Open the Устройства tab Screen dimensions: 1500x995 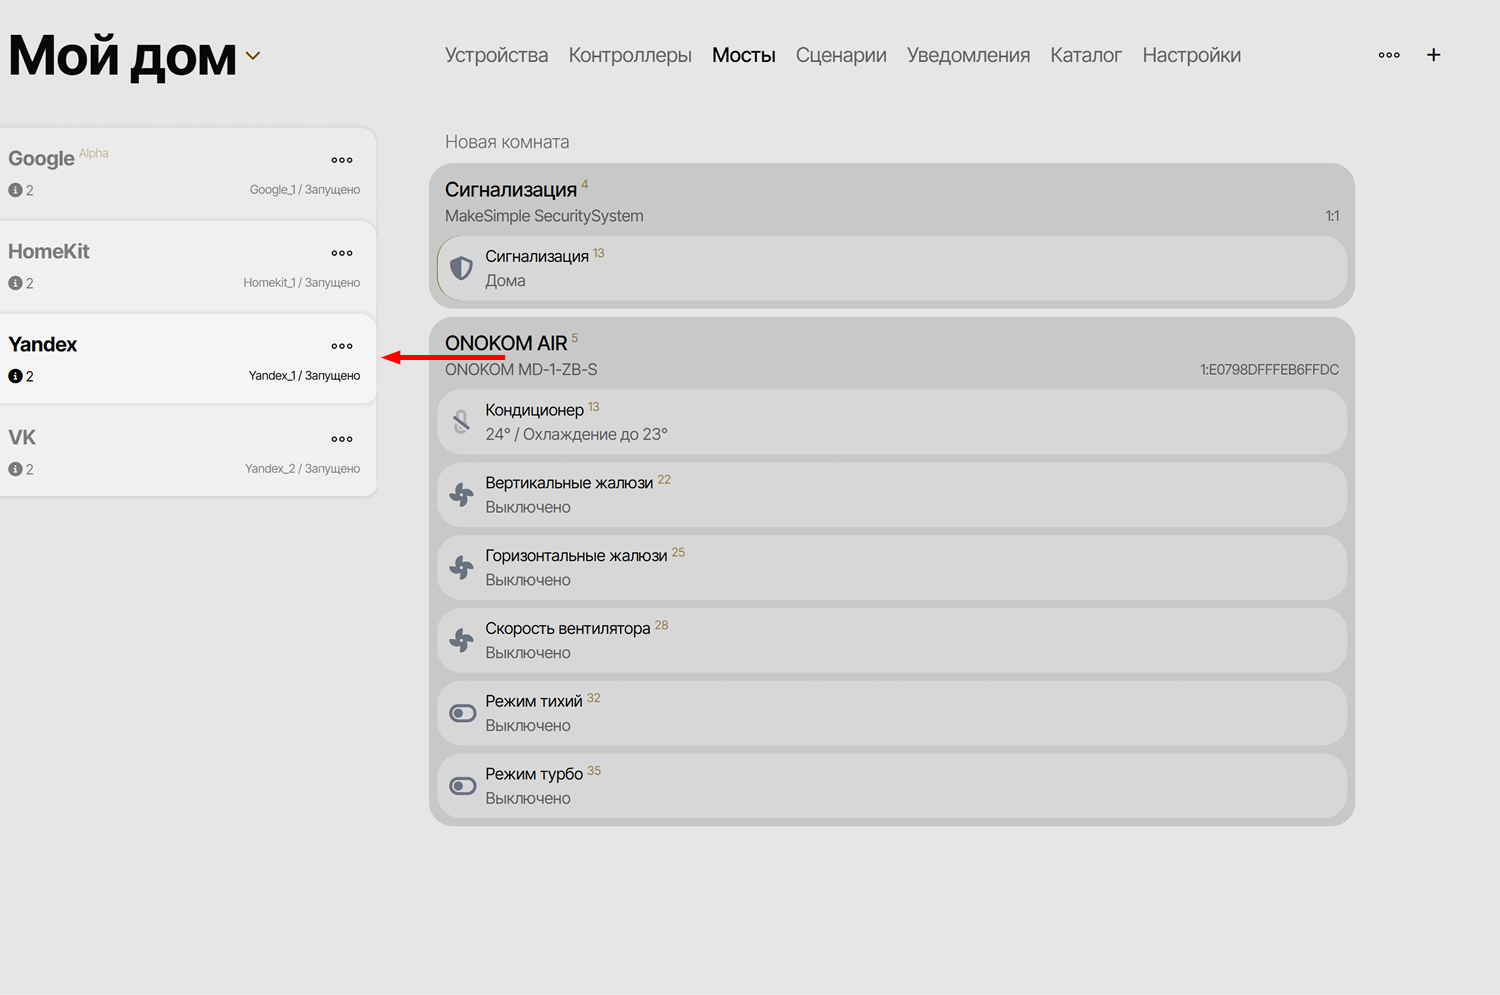(496, 55)
